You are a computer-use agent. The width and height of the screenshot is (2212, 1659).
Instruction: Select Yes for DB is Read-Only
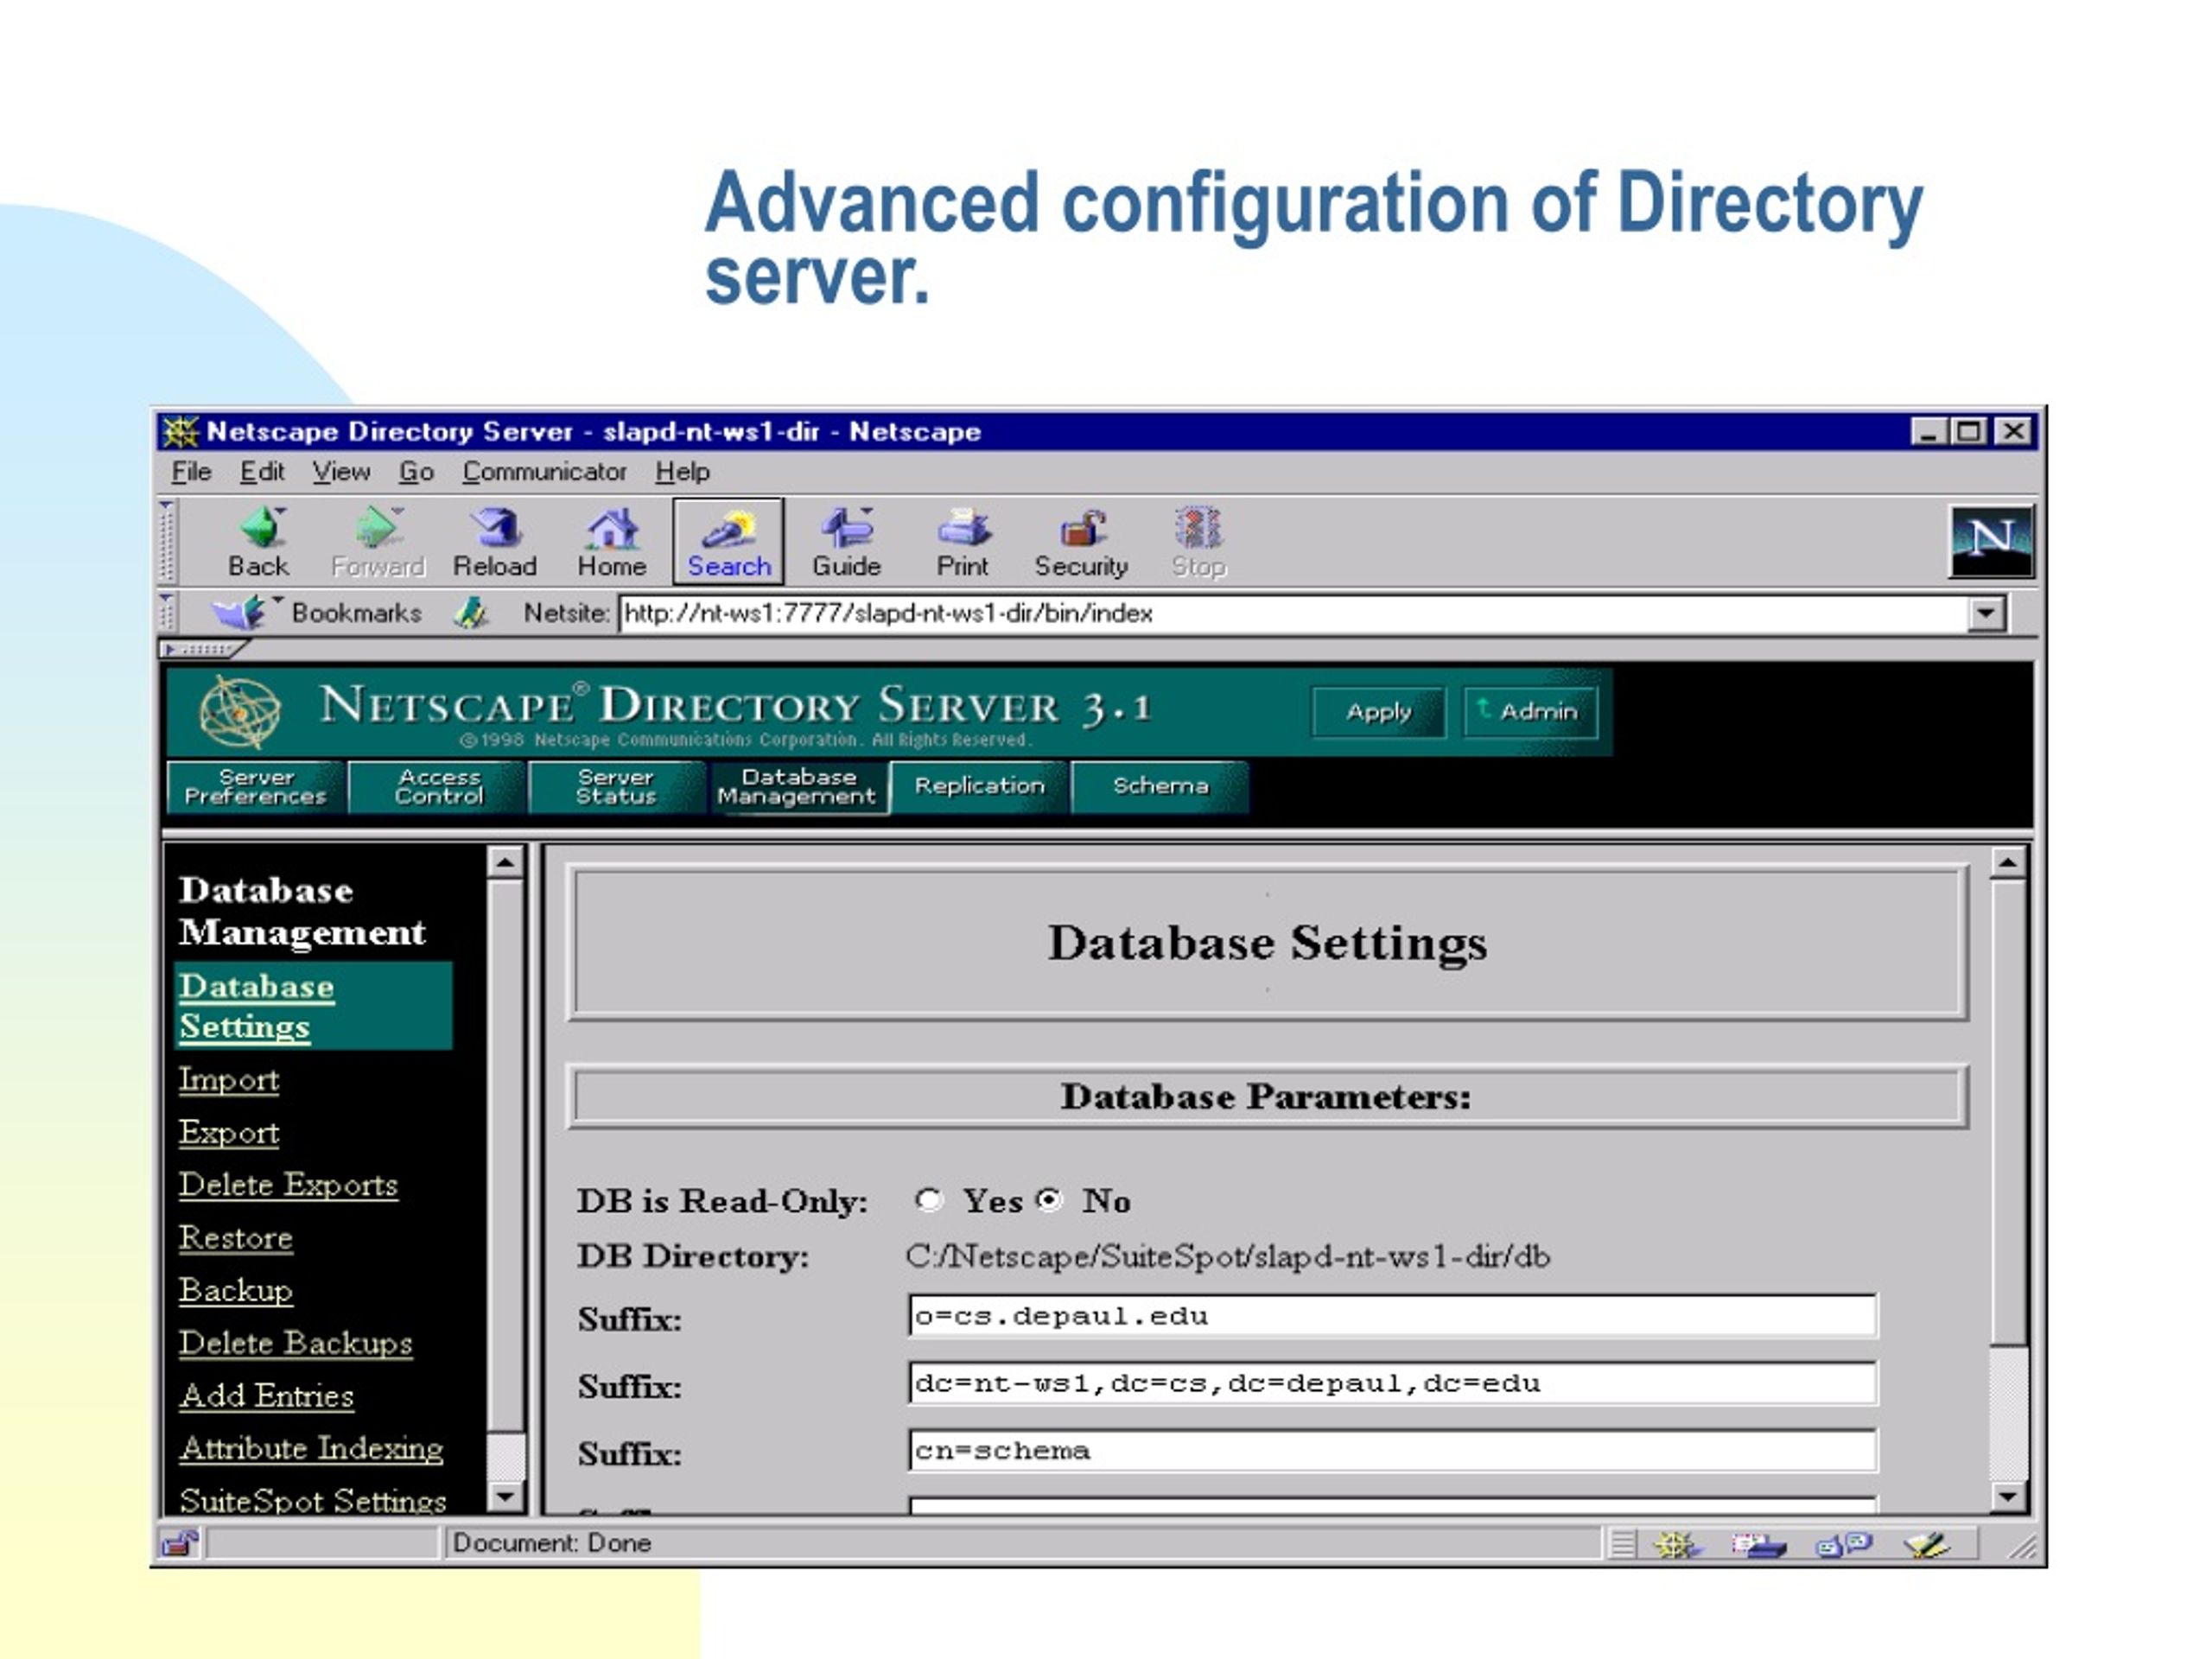point(928,1199)
